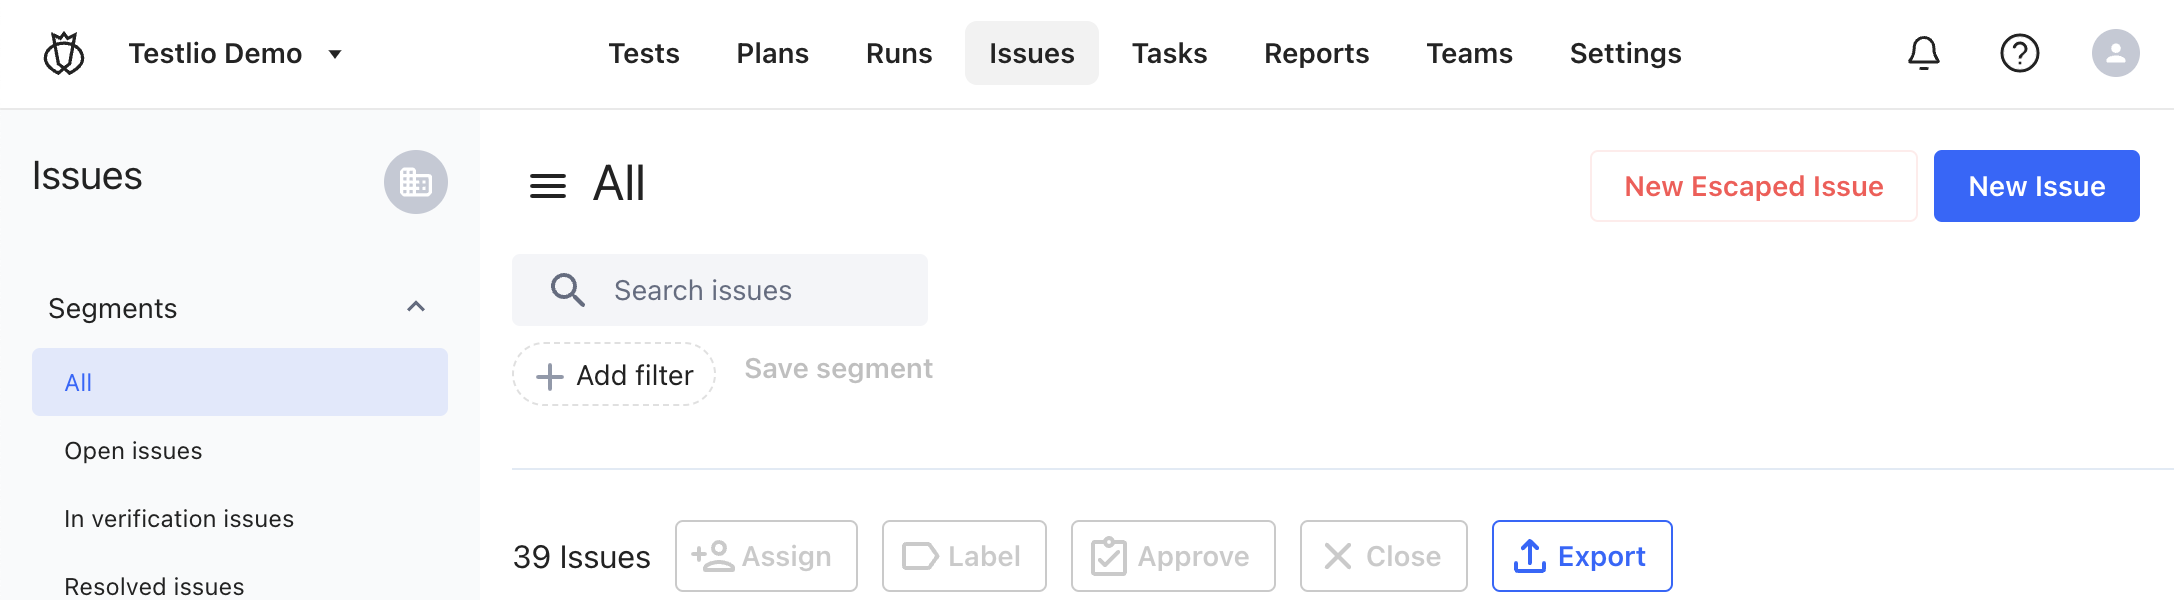Viewport: 2174px width, 600px height.
Task: Report a New Escaped Issue
Action: 1753,185
